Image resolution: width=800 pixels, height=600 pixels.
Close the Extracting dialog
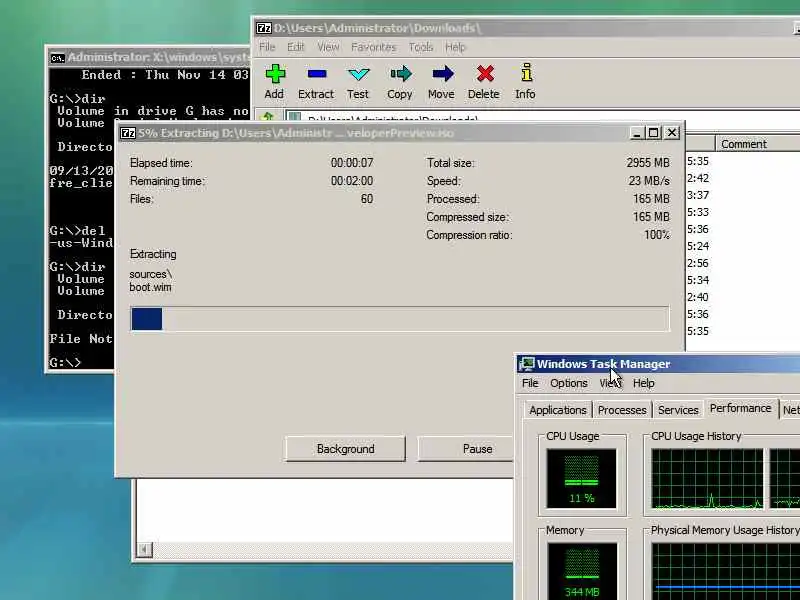click(x=672, y=133)
